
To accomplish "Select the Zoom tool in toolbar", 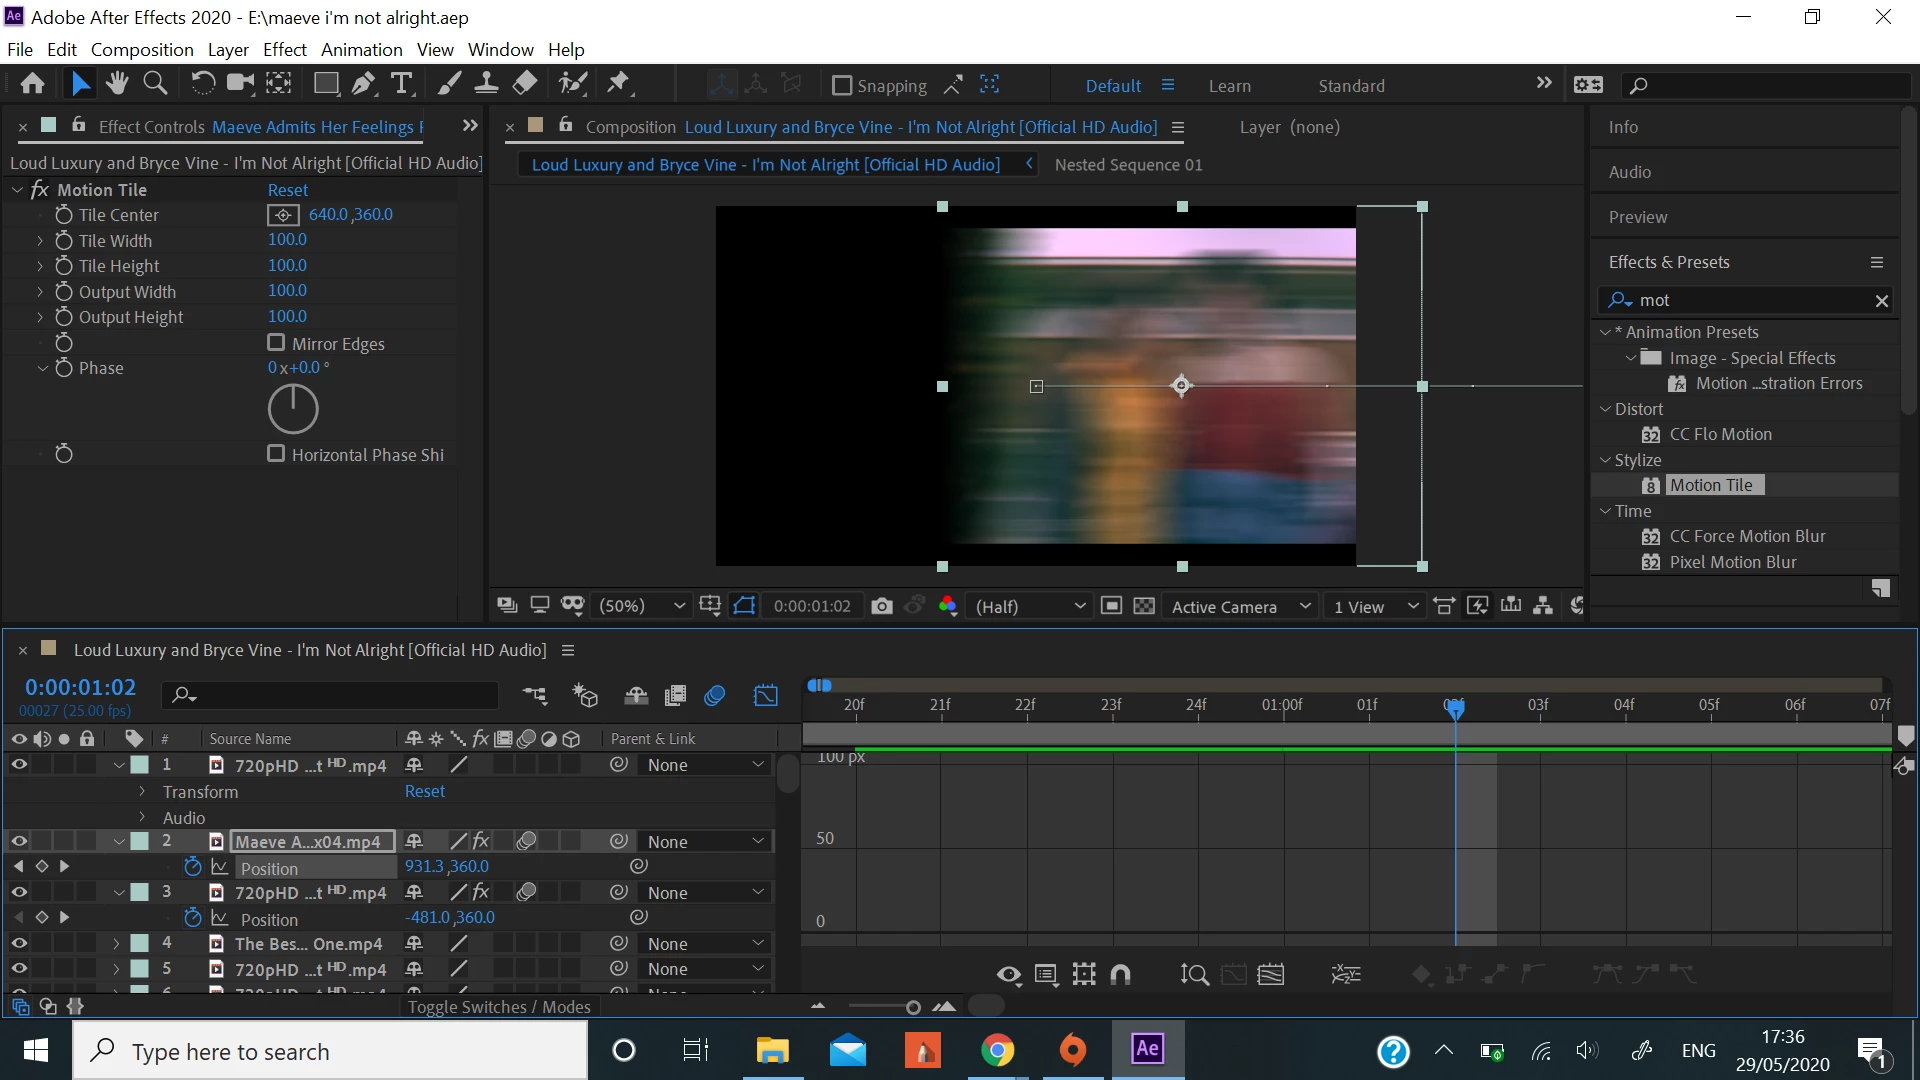I will pos(155,84).
